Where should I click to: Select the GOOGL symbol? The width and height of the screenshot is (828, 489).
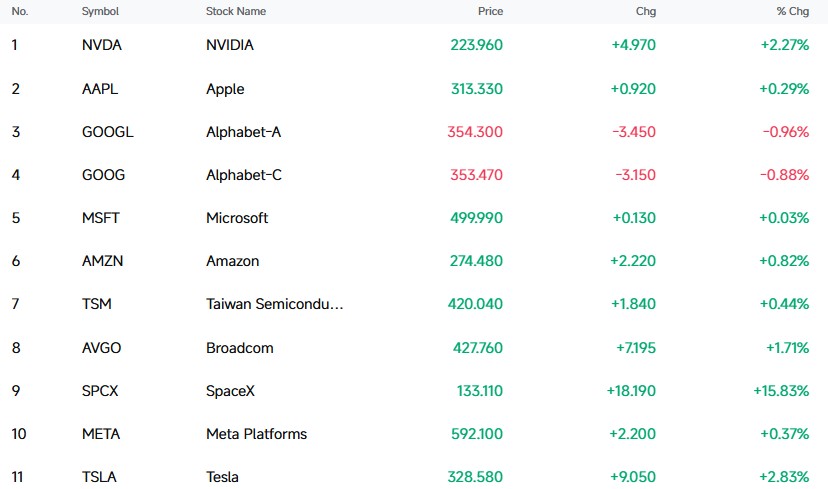click(x=107, y=131)
